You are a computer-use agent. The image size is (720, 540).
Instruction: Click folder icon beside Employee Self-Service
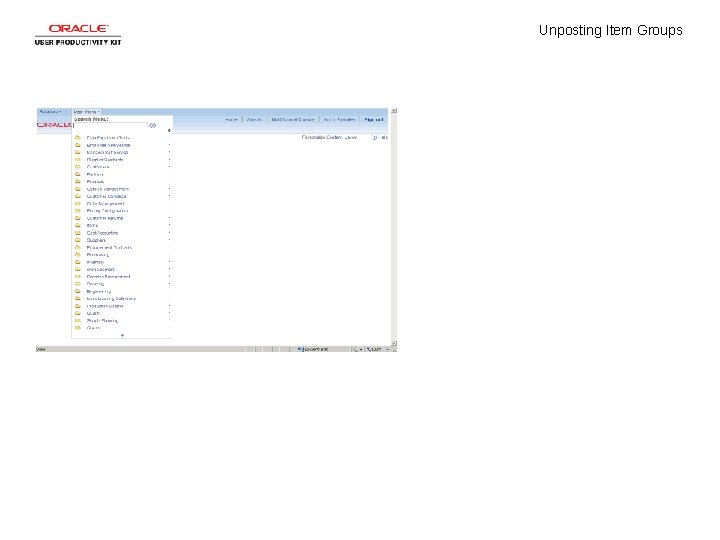point(78,145)
